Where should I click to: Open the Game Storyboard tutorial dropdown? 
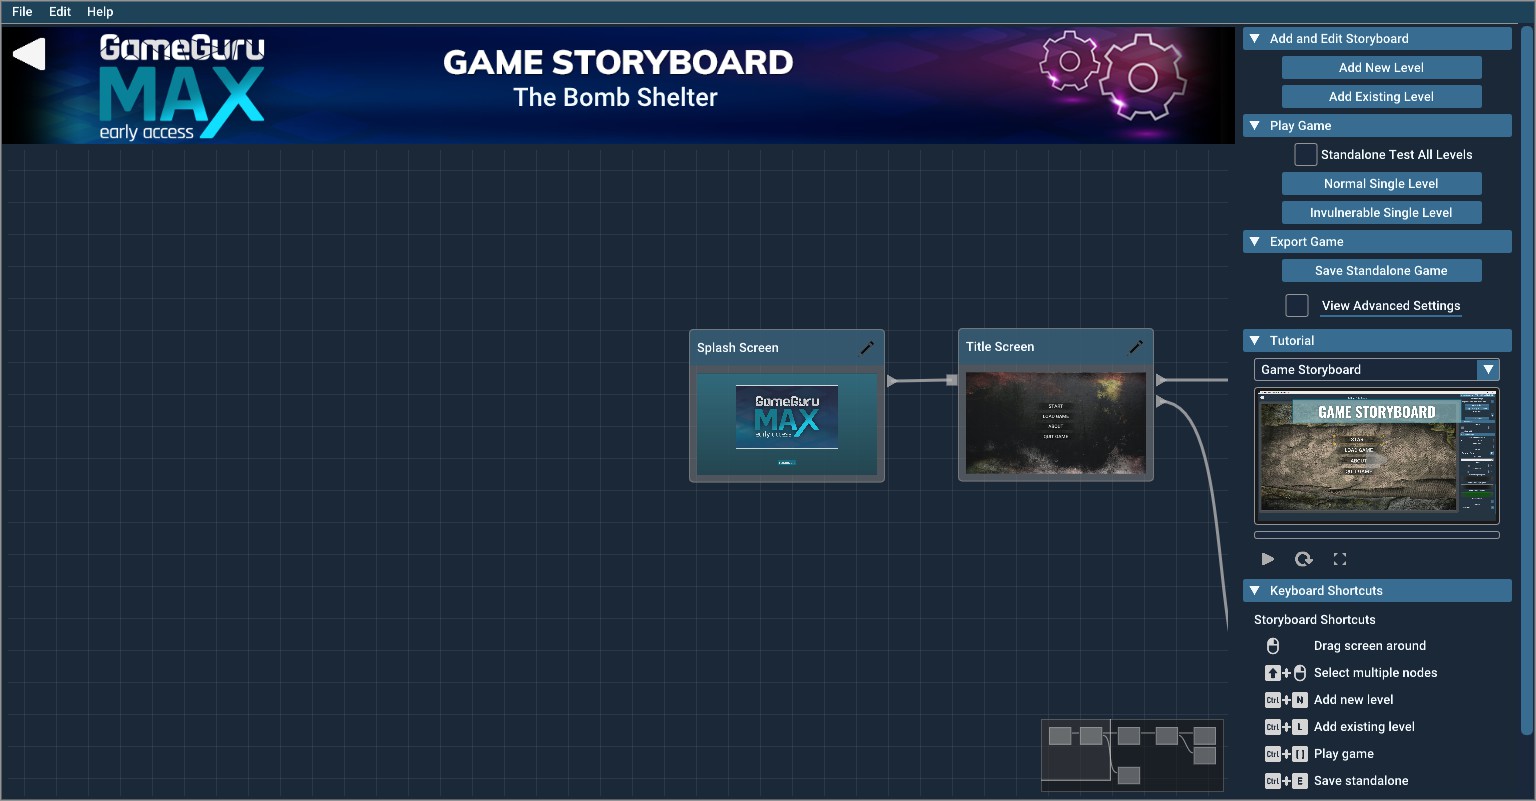1488,369
